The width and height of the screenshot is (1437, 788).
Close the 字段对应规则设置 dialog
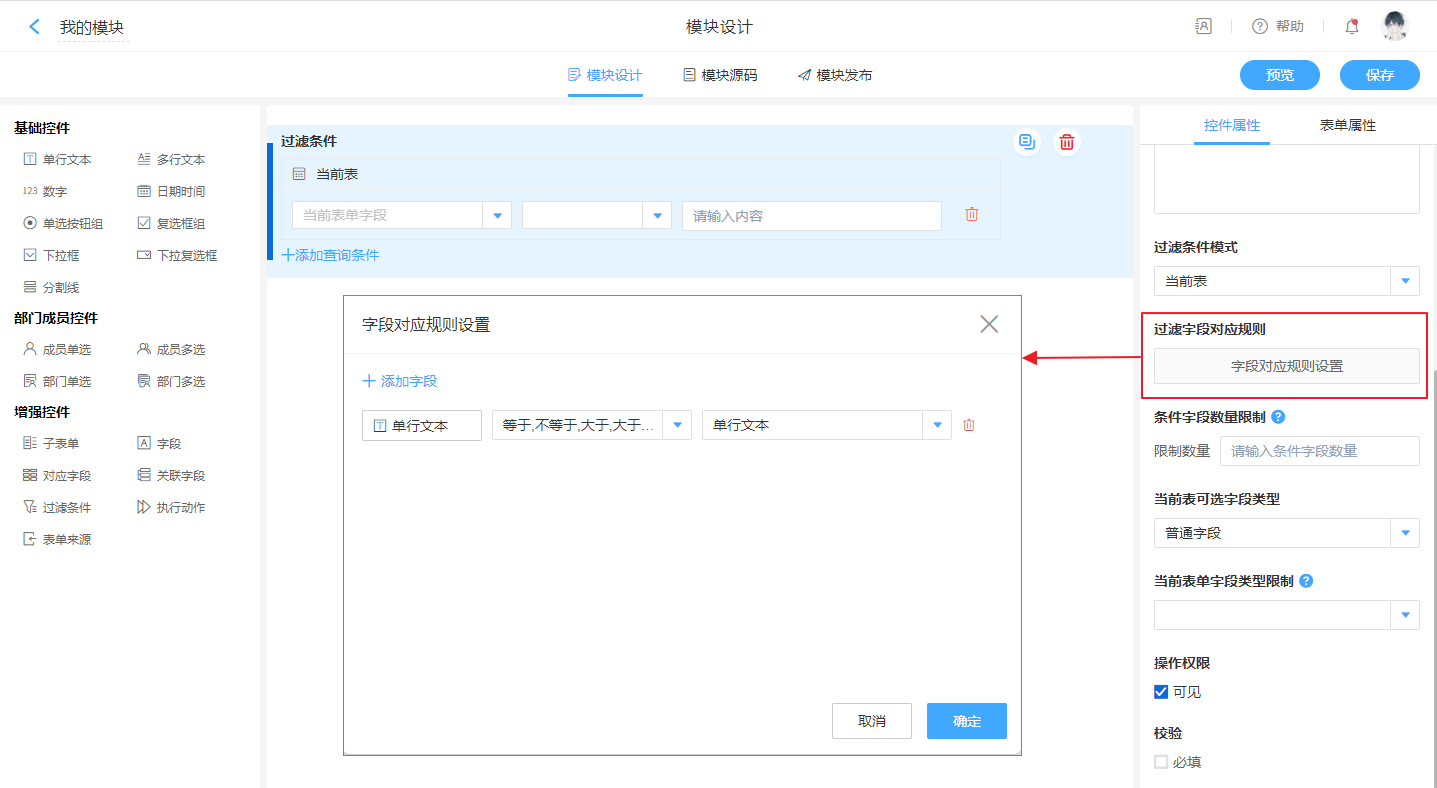click(989, 324)
